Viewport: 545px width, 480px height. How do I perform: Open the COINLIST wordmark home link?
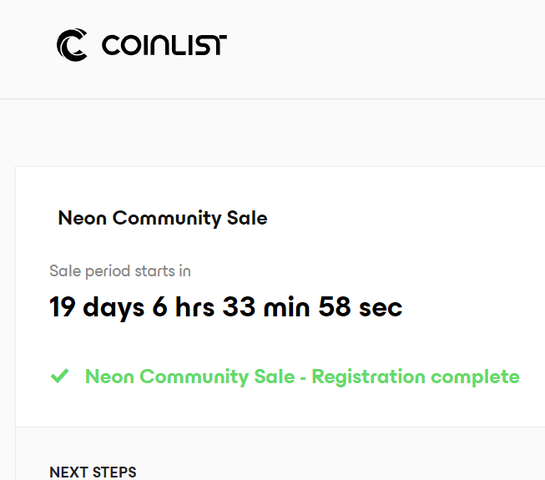[164, 45]
